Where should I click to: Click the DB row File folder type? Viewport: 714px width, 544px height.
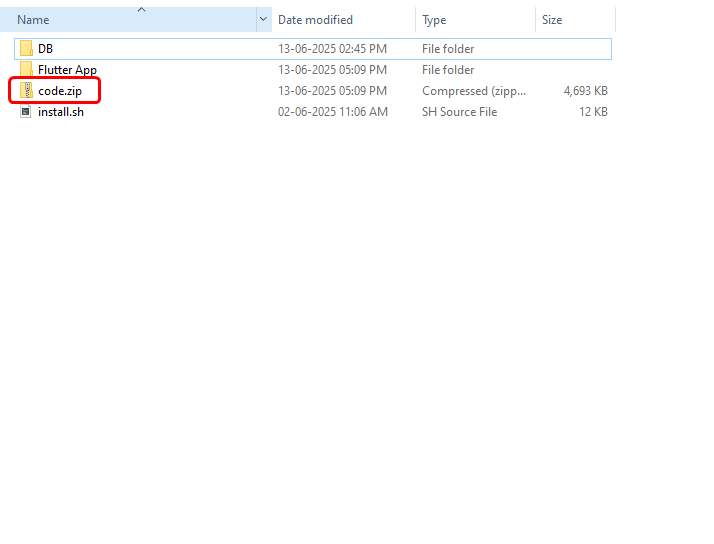tap(448, 49)
